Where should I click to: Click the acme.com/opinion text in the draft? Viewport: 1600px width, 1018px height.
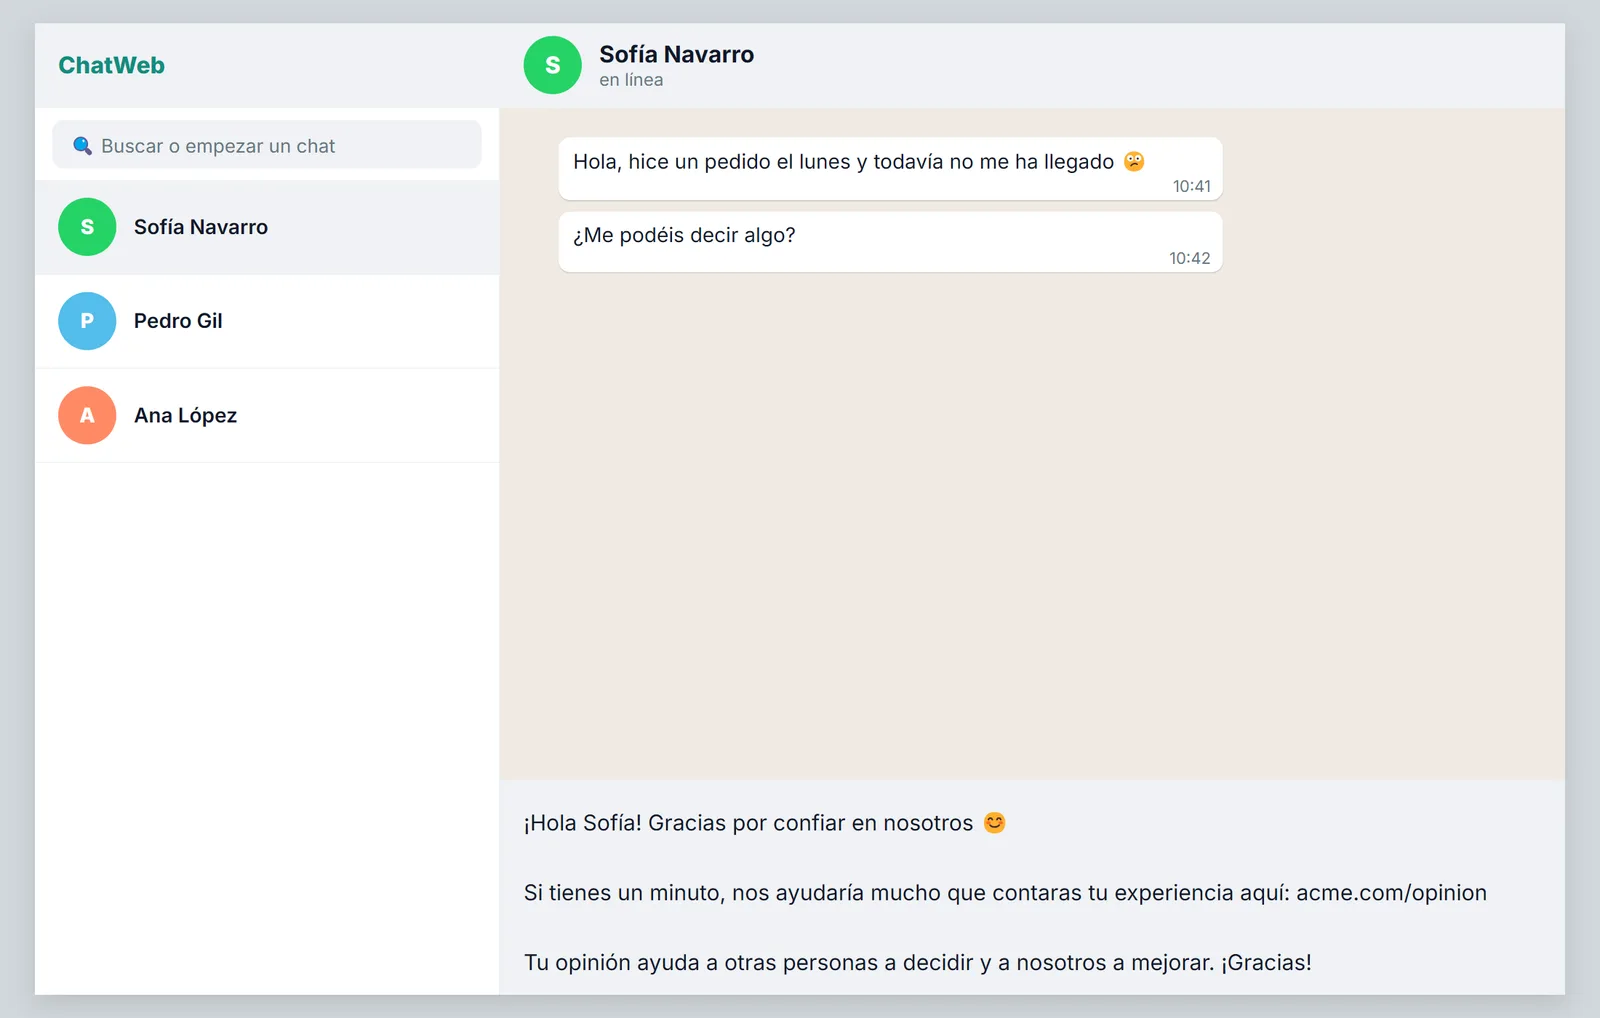[x=1391, y=893]
